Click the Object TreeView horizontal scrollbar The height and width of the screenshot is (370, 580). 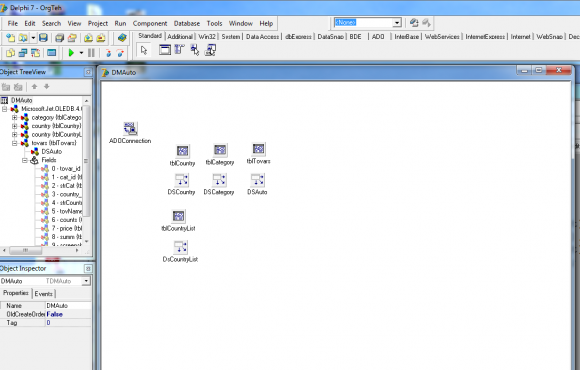point(41,250)
